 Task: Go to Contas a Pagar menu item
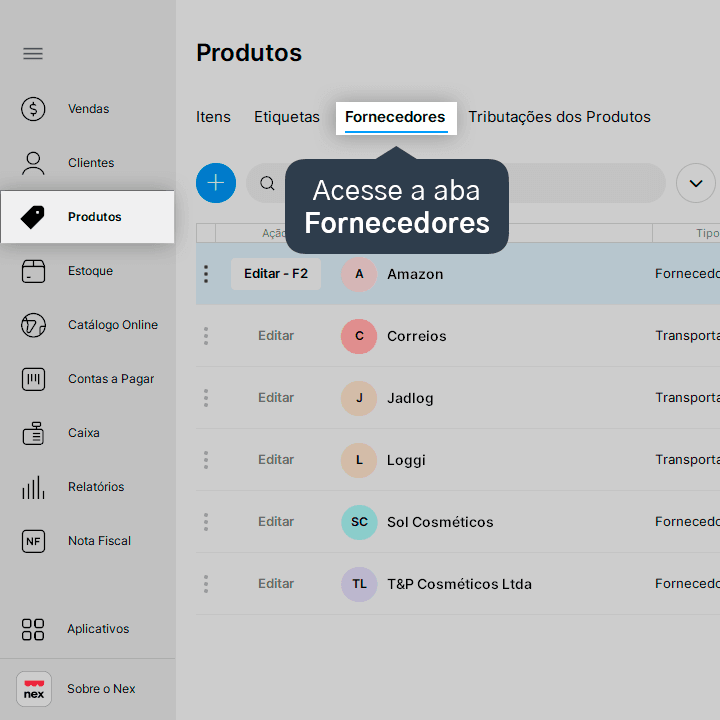tap(111, 379)
